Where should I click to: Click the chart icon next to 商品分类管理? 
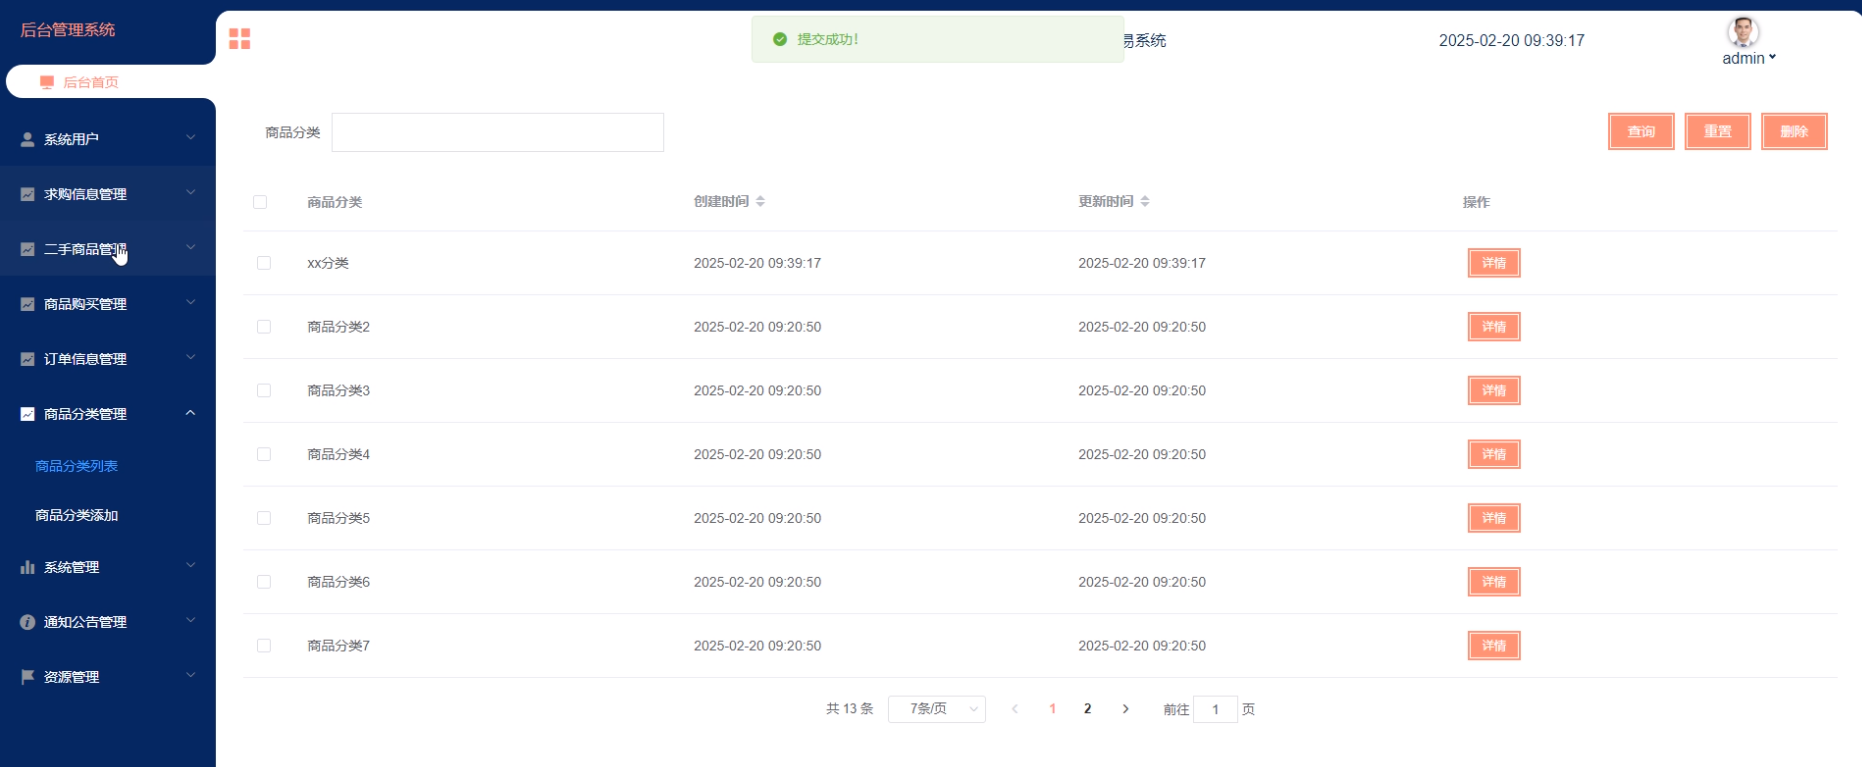28,414
